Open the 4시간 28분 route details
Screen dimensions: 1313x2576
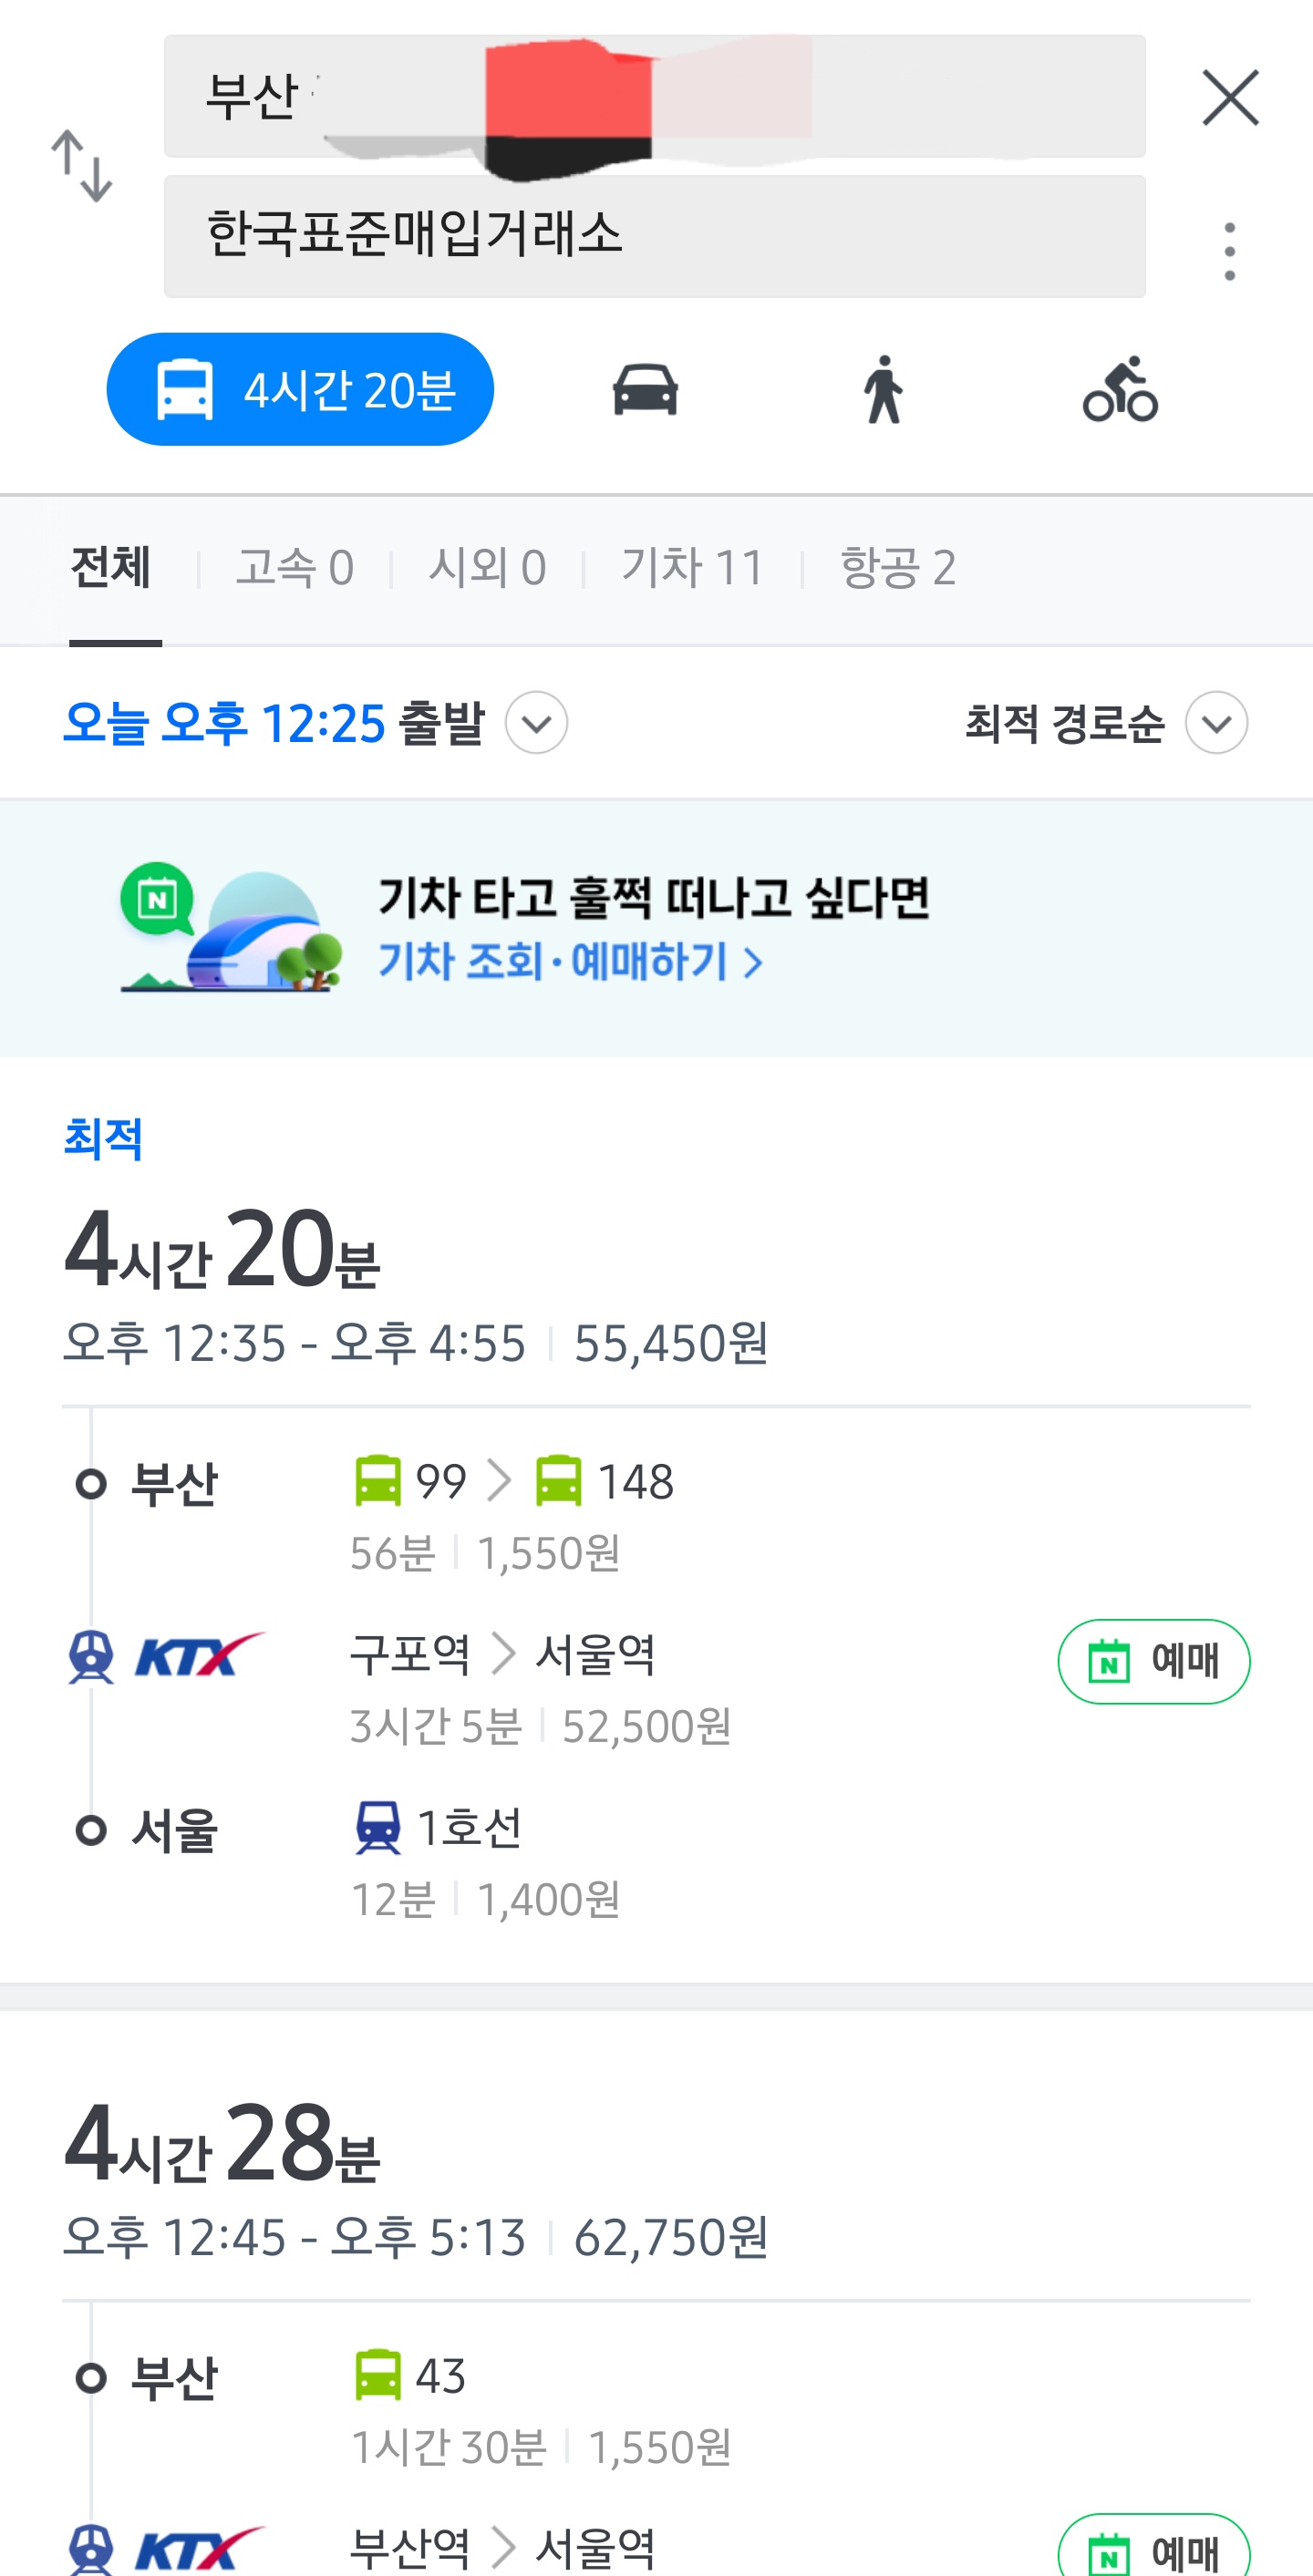click(656, 2180)
